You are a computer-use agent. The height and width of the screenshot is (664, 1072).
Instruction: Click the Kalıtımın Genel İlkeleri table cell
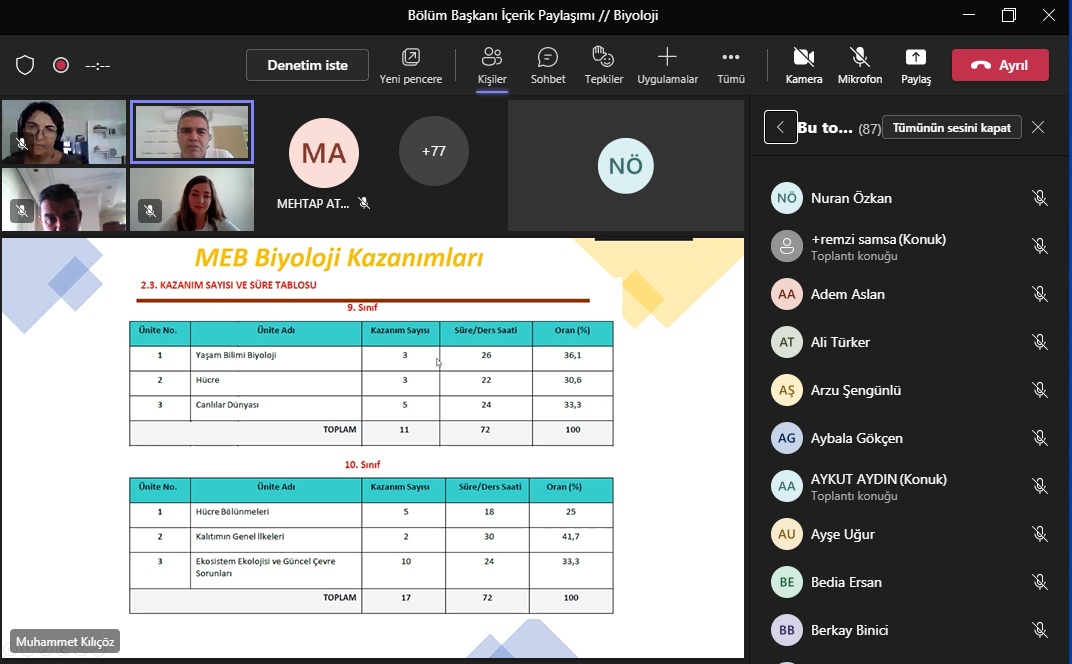point(276,539)
